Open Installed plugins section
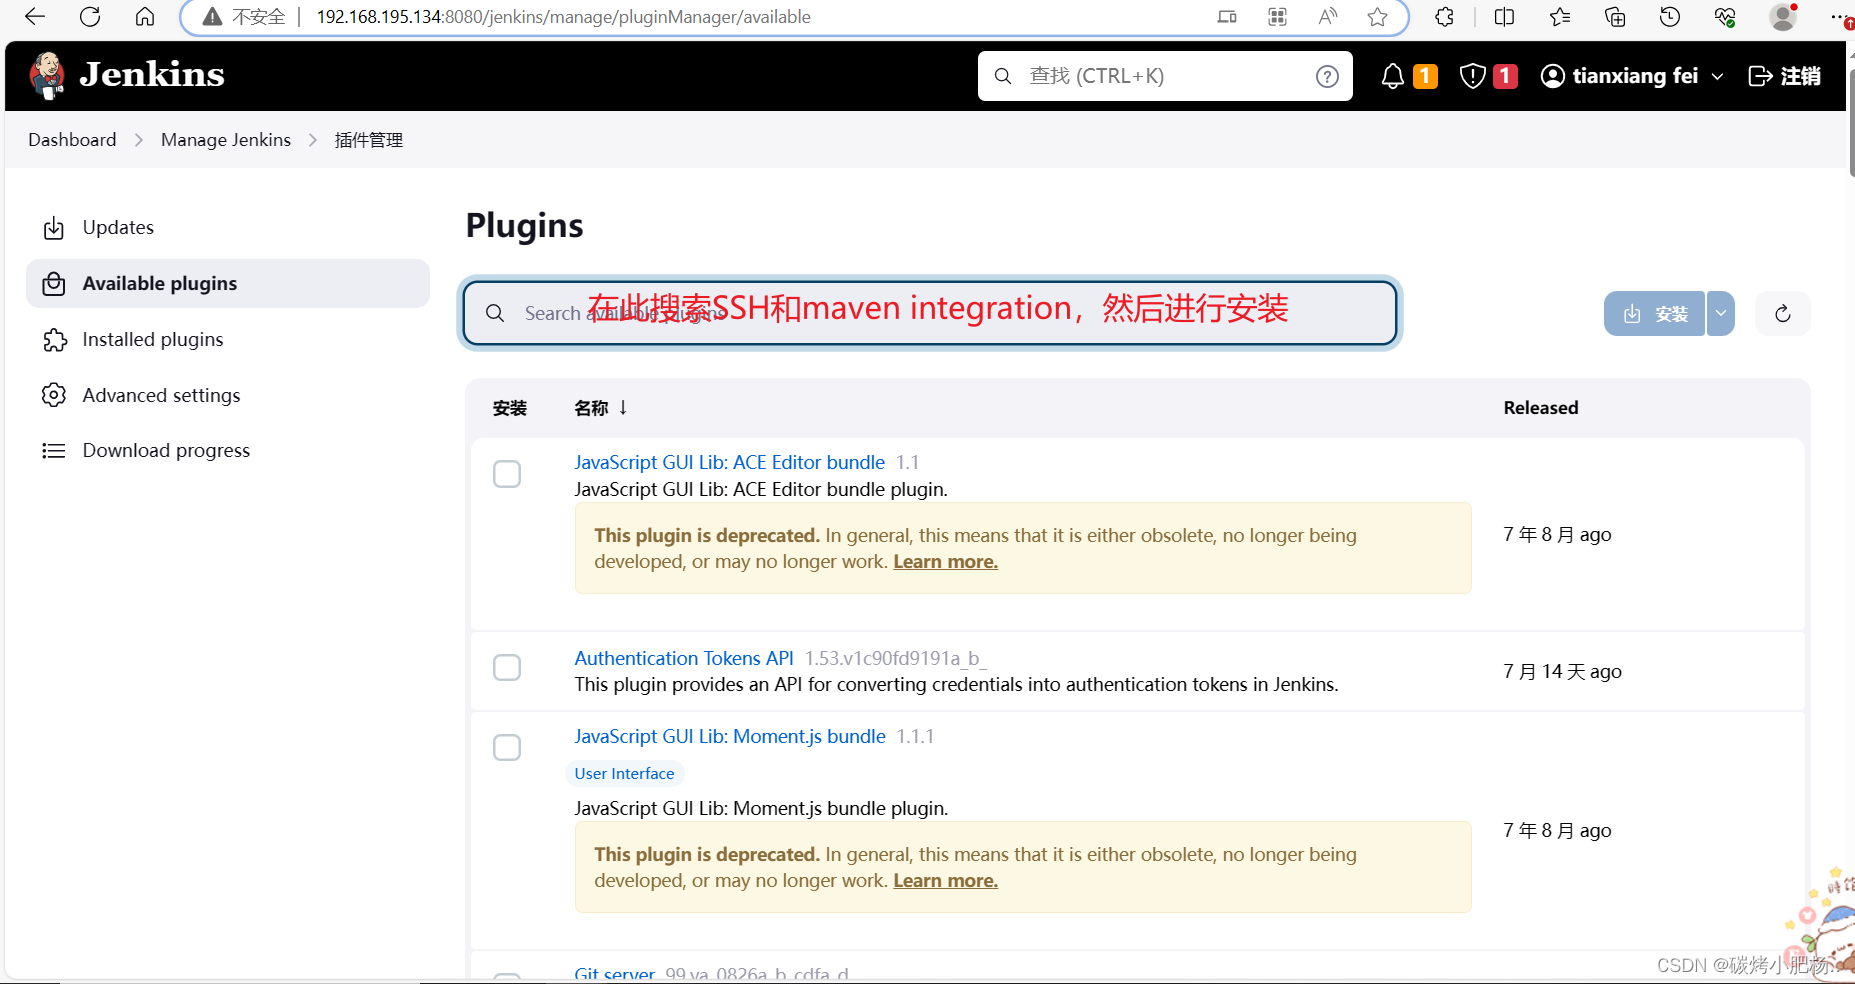1855x984 pixels. (228, 340)
